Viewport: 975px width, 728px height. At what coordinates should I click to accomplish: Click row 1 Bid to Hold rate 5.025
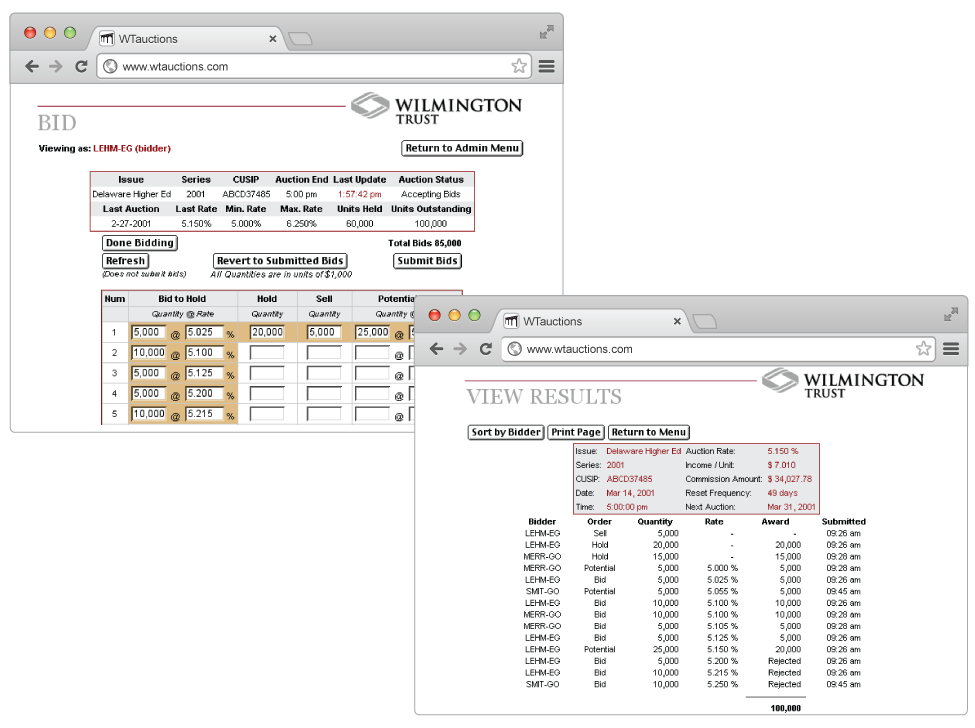pyautogui.click(x=204, y=333)
